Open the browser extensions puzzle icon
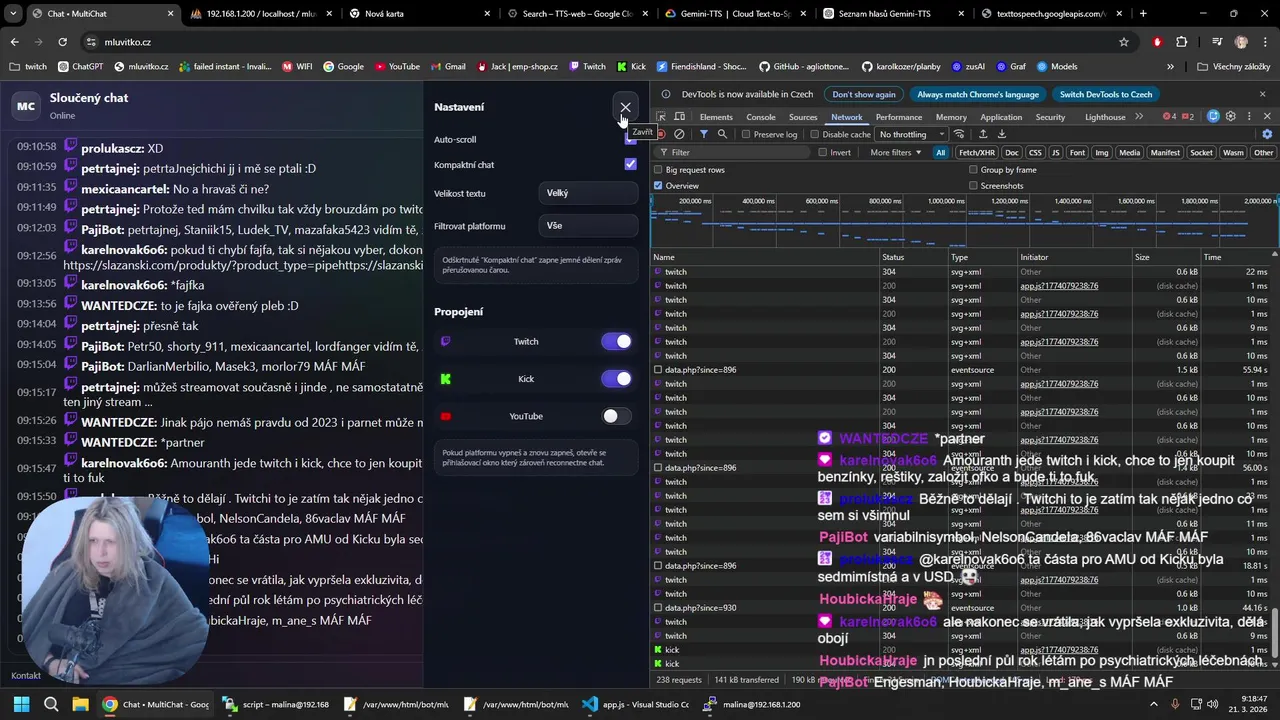 [x=1182, y=42]
